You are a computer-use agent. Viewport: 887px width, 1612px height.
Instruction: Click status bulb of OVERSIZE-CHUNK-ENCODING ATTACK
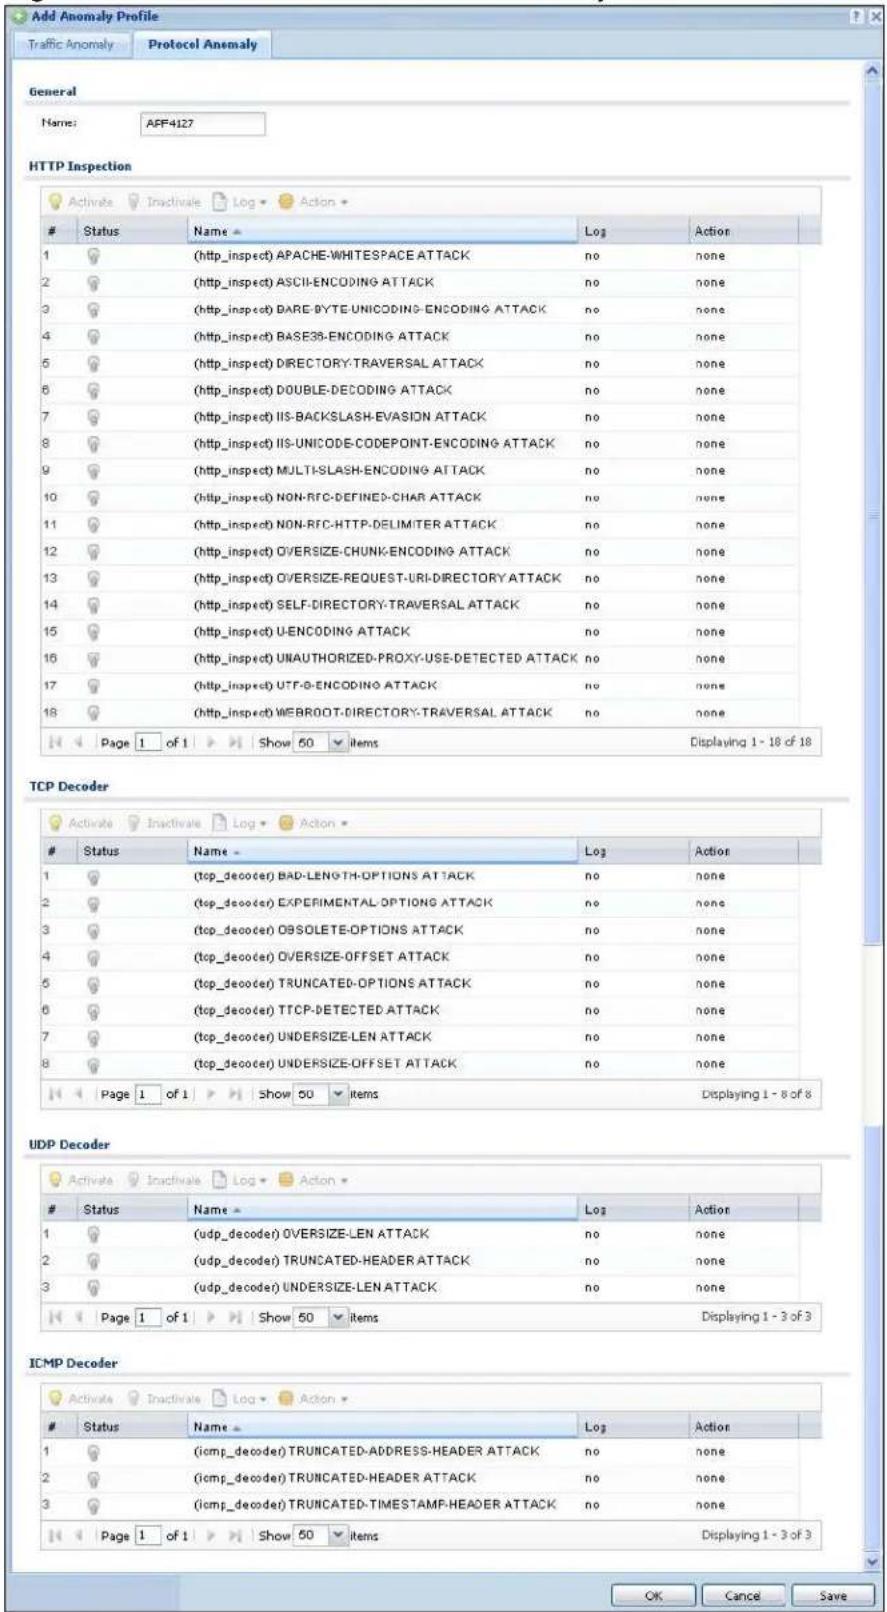click(94, 552)
